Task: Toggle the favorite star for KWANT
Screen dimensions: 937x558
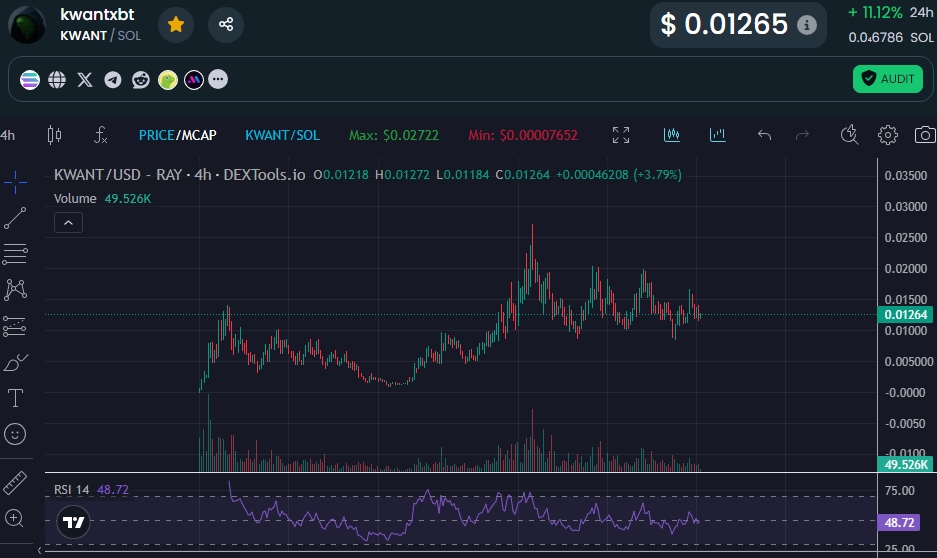Action: [x=176, y=24]
